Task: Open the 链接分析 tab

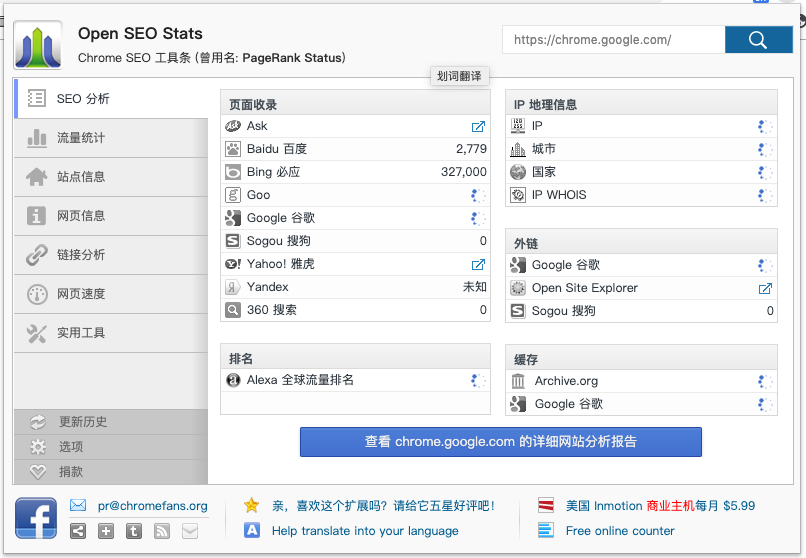Action: [111, 255]
